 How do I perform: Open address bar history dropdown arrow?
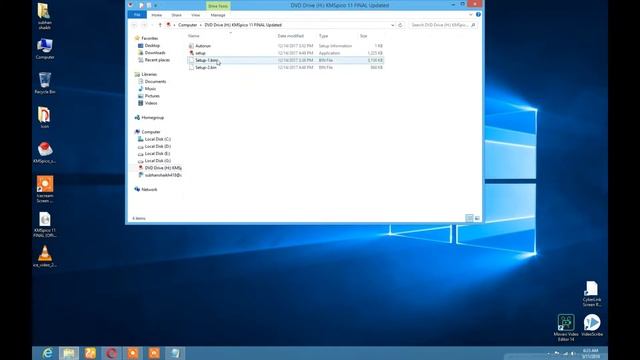[x=393, y=25]
